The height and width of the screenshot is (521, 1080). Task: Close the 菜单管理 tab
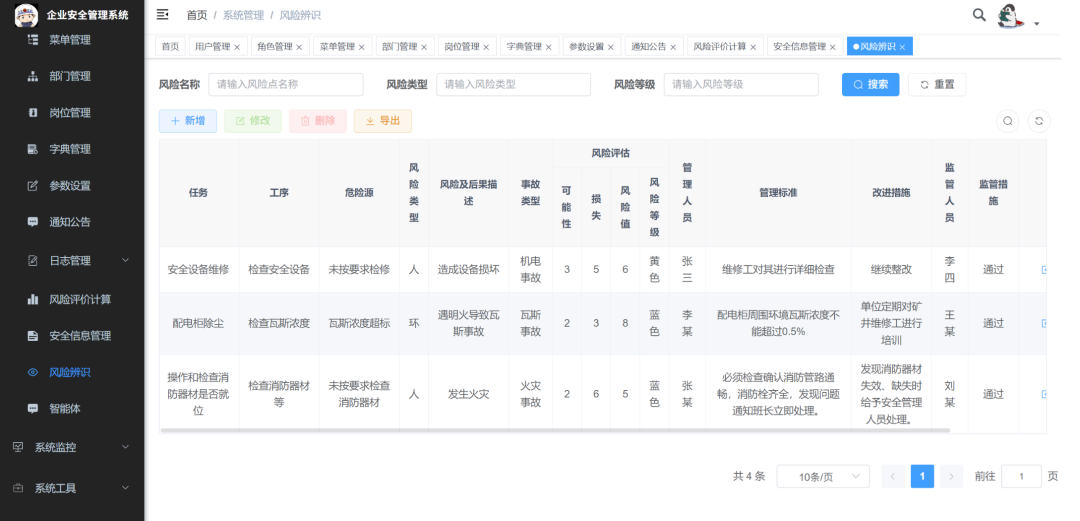362,48
